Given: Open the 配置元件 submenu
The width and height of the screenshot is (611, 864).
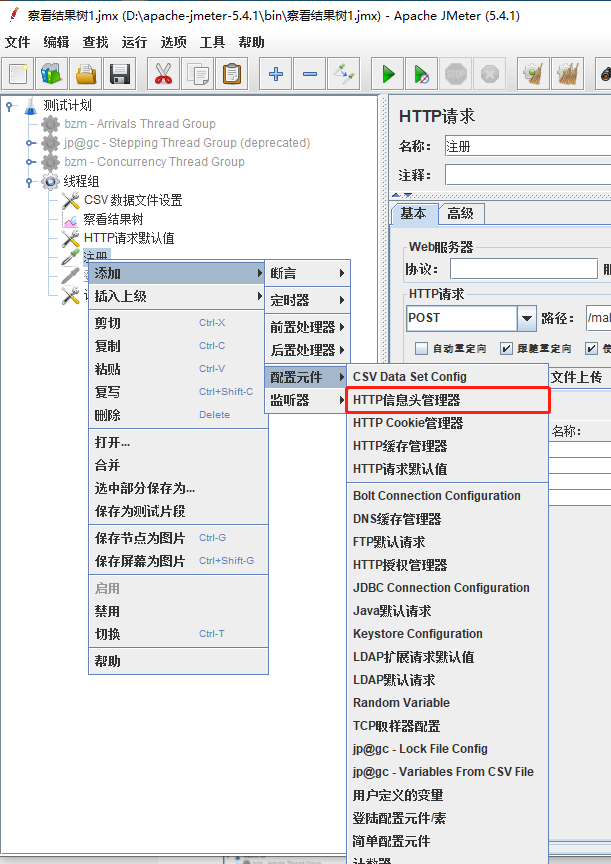Looking at the screenshot, I should 307,377.
